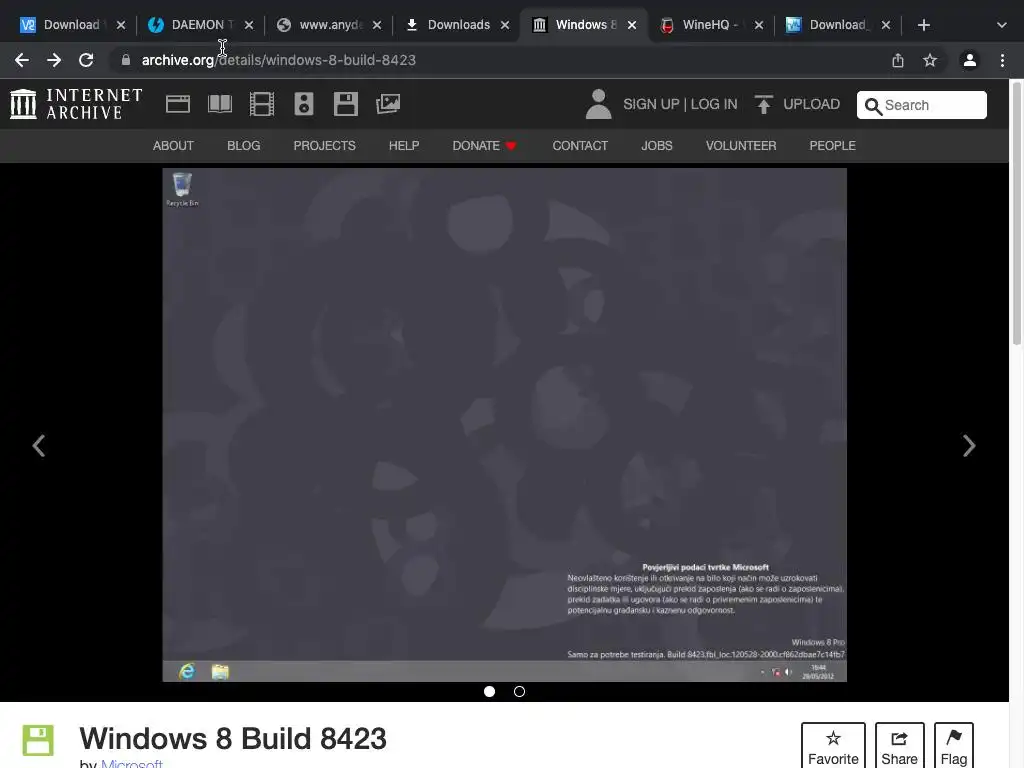Image resolution: width=1024 pixels, height=768 pixels.
Task: Favorite this item
Action: click(x=833, y=746)
